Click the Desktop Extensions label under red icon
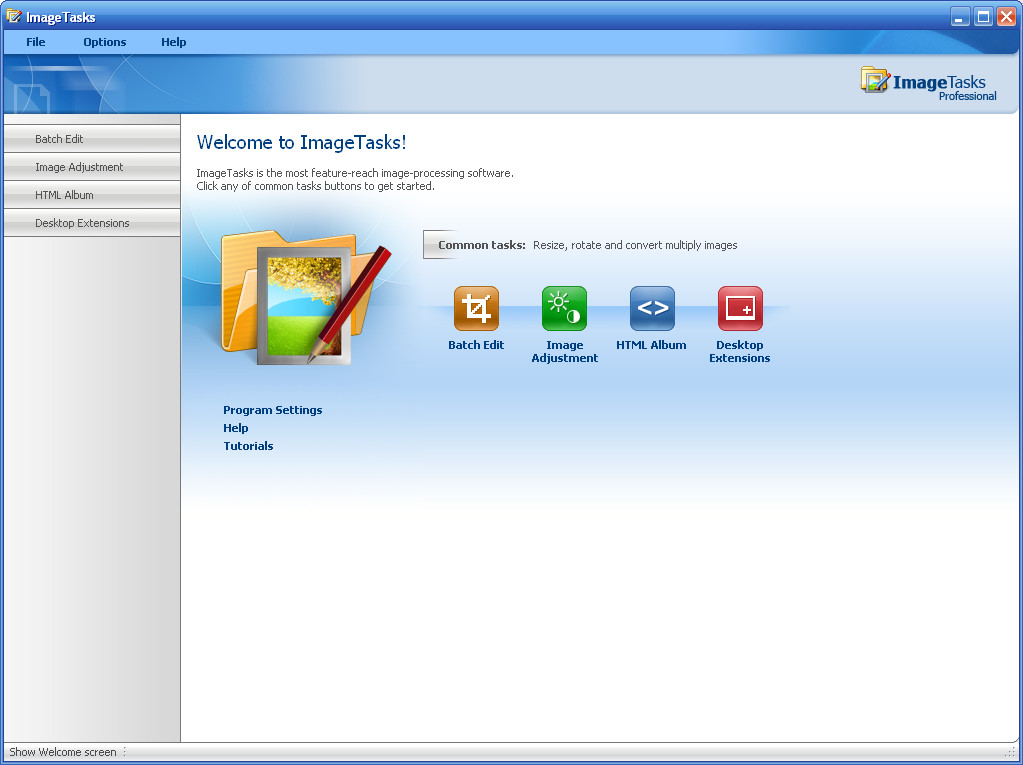Image resolution: width=1023 pixels, height=765 pixels. click(x=740, y=352)
